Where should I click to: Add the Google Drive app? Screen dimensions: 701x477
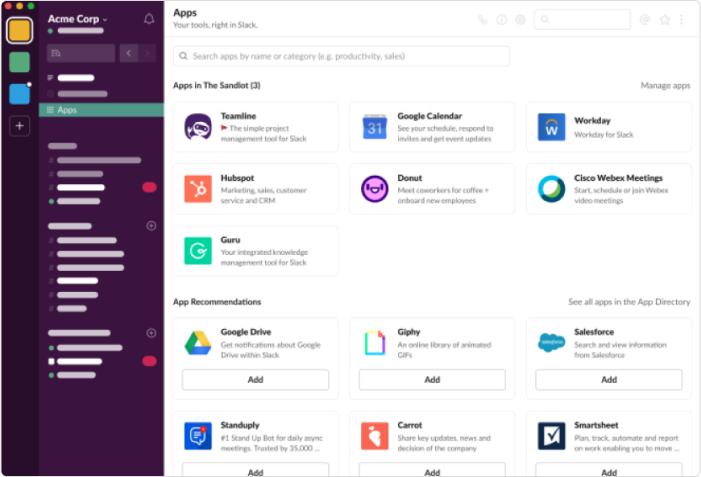(255, 380)
